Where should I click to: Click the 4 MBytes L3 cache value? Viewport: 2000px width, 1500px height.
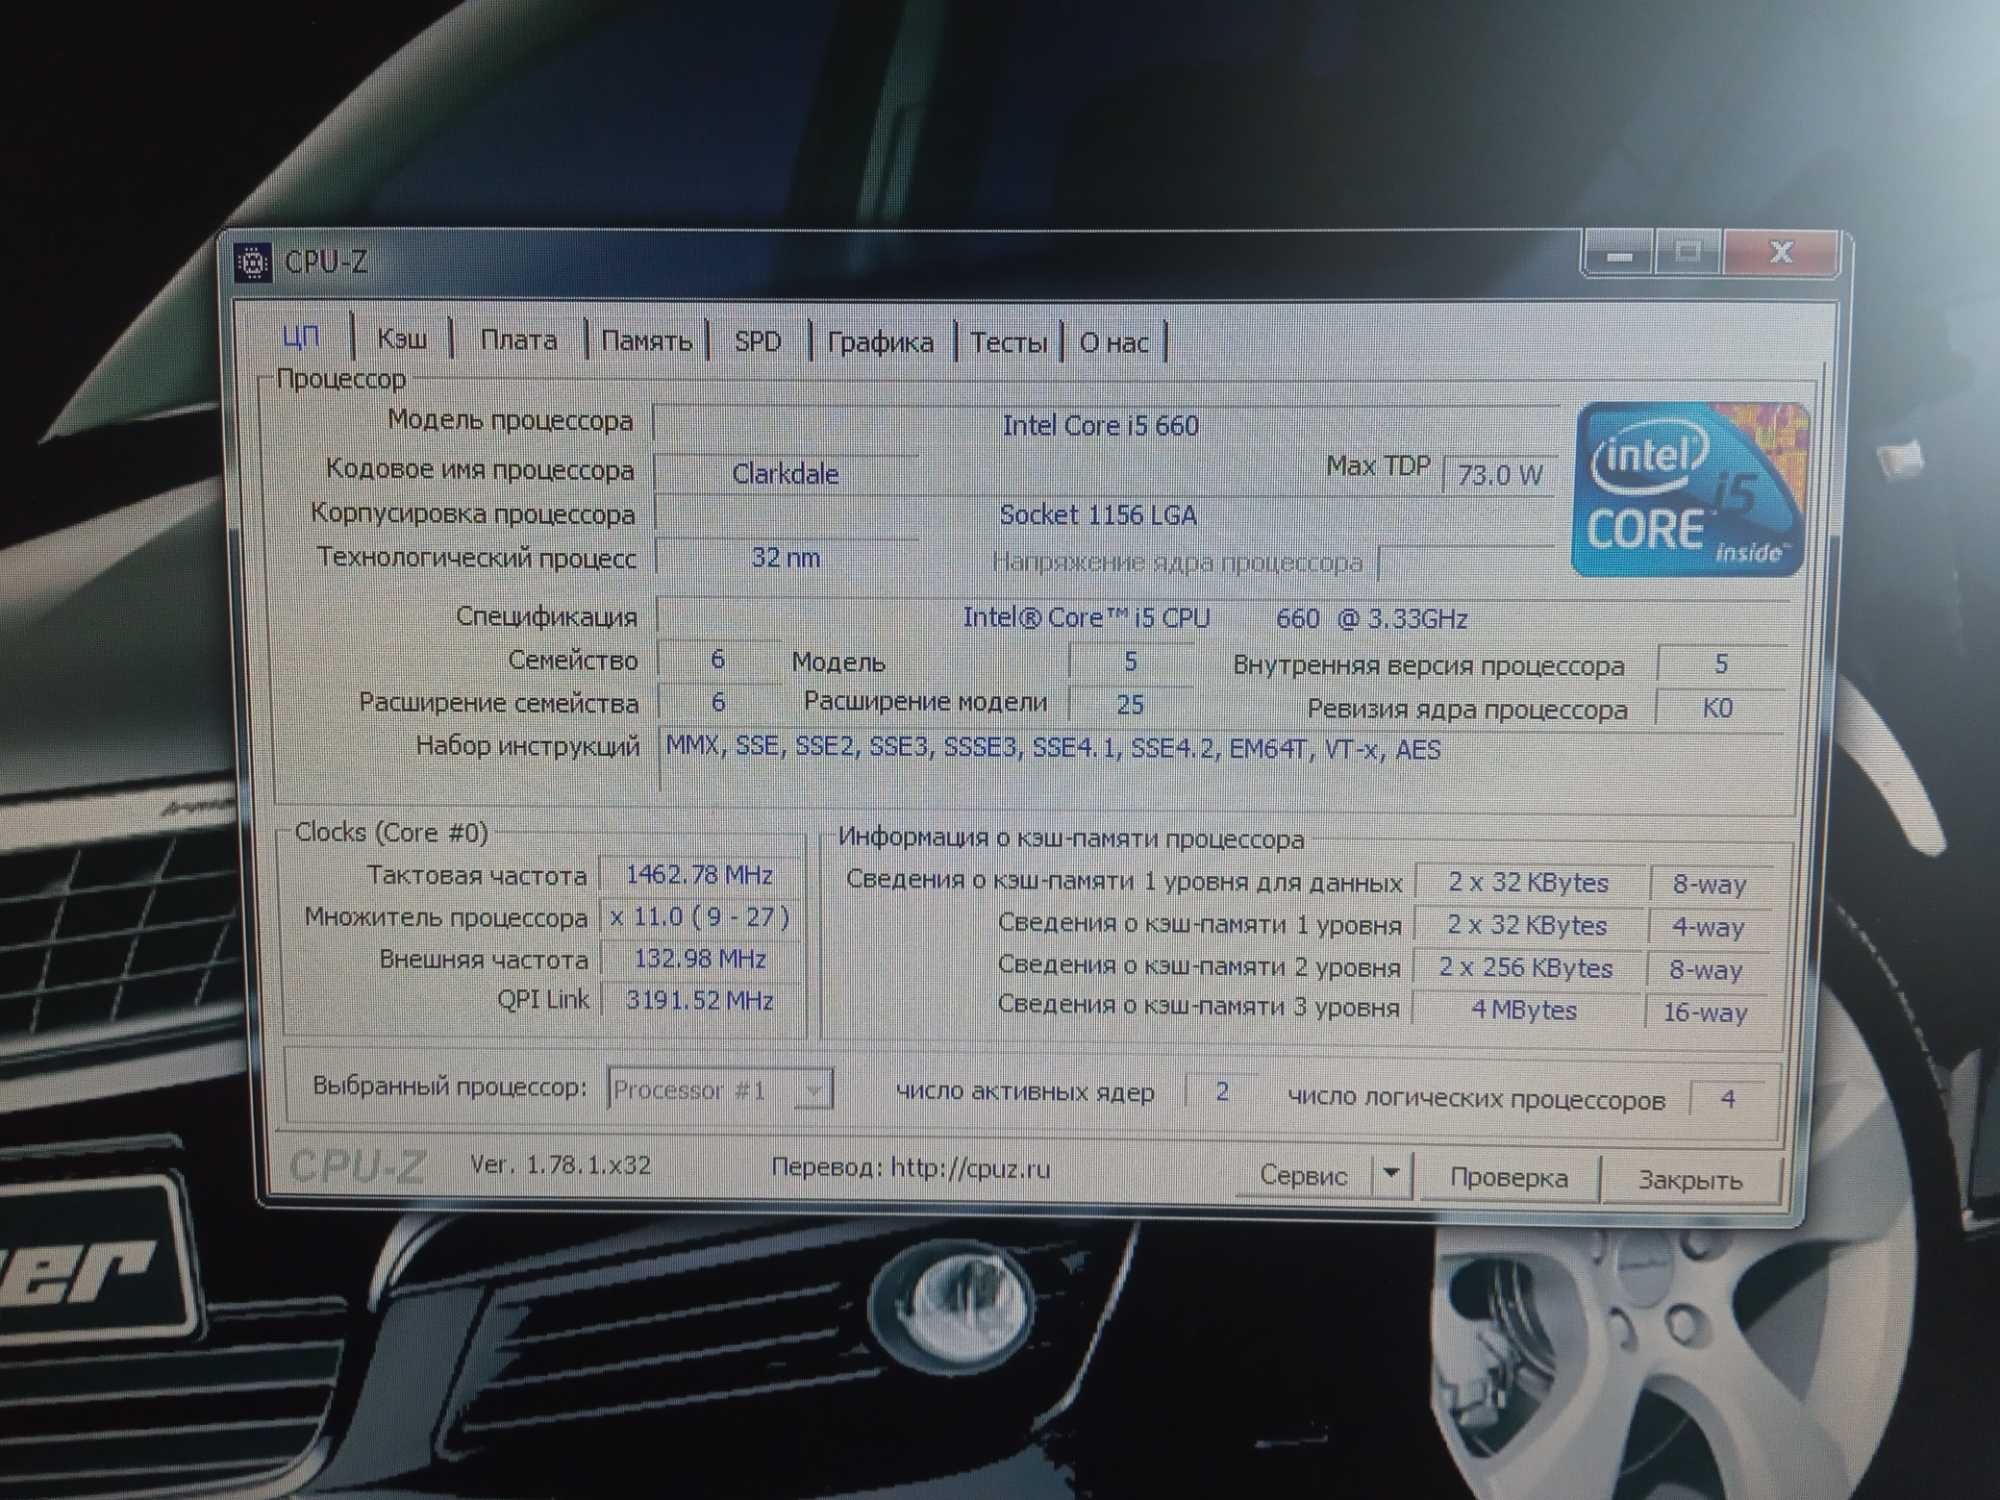(x=1525, y=1010)
